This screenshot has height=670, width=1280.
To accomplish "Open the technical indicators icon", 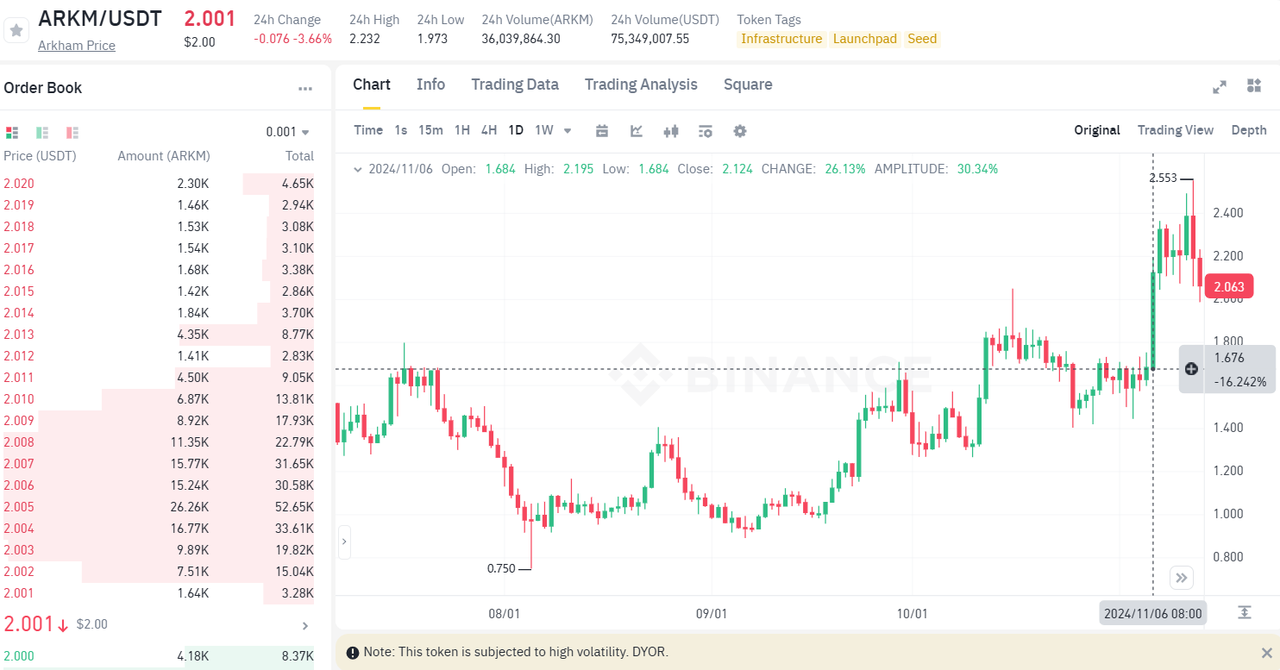I will coord(637,131).
